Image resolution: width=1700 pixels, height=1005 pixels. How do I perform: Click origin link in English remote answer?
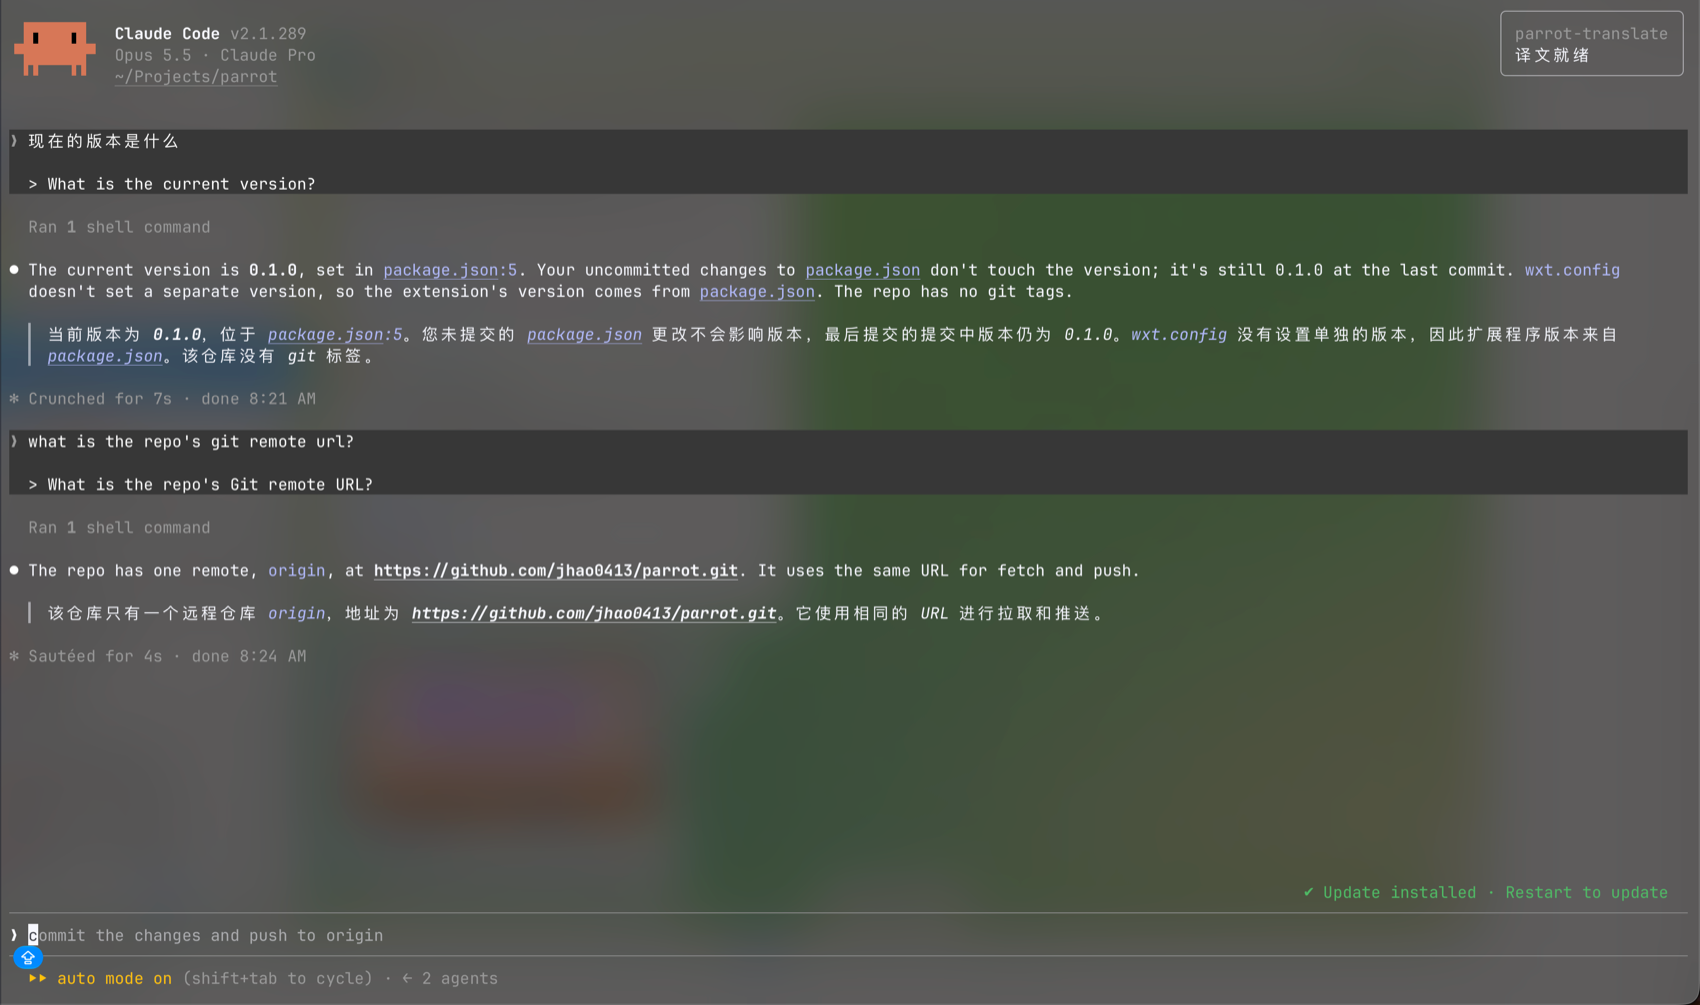[x=297, y=571]
